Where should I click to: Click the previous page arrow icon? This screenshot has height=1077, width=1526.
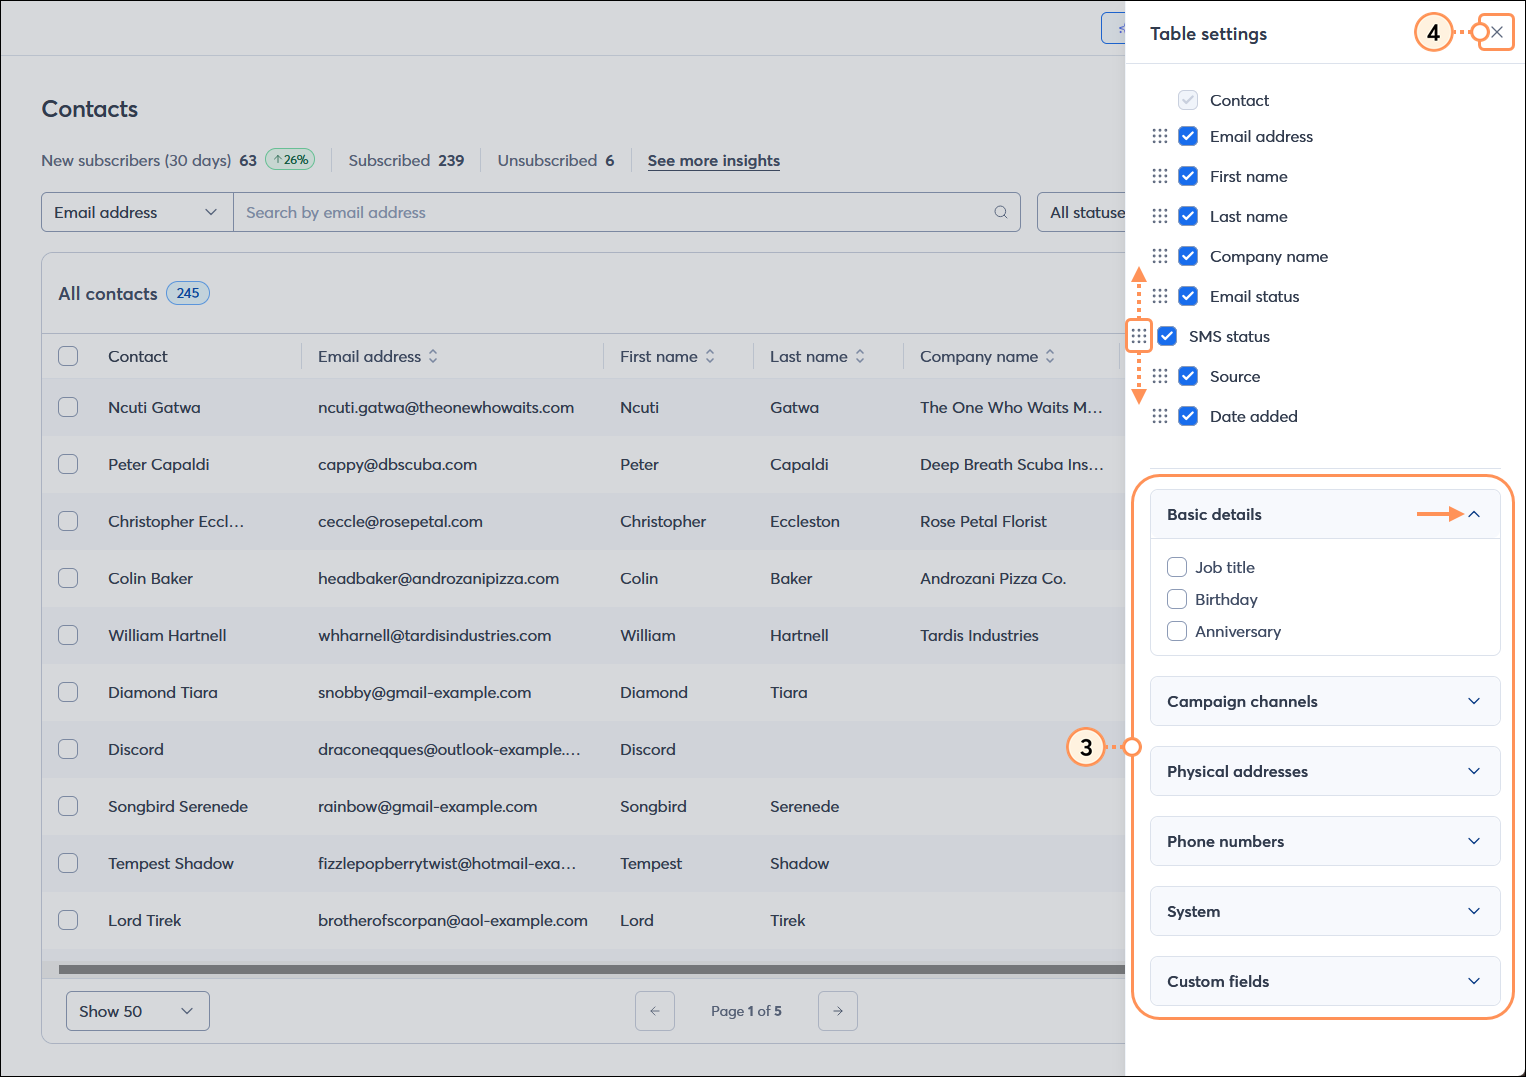655,1011
